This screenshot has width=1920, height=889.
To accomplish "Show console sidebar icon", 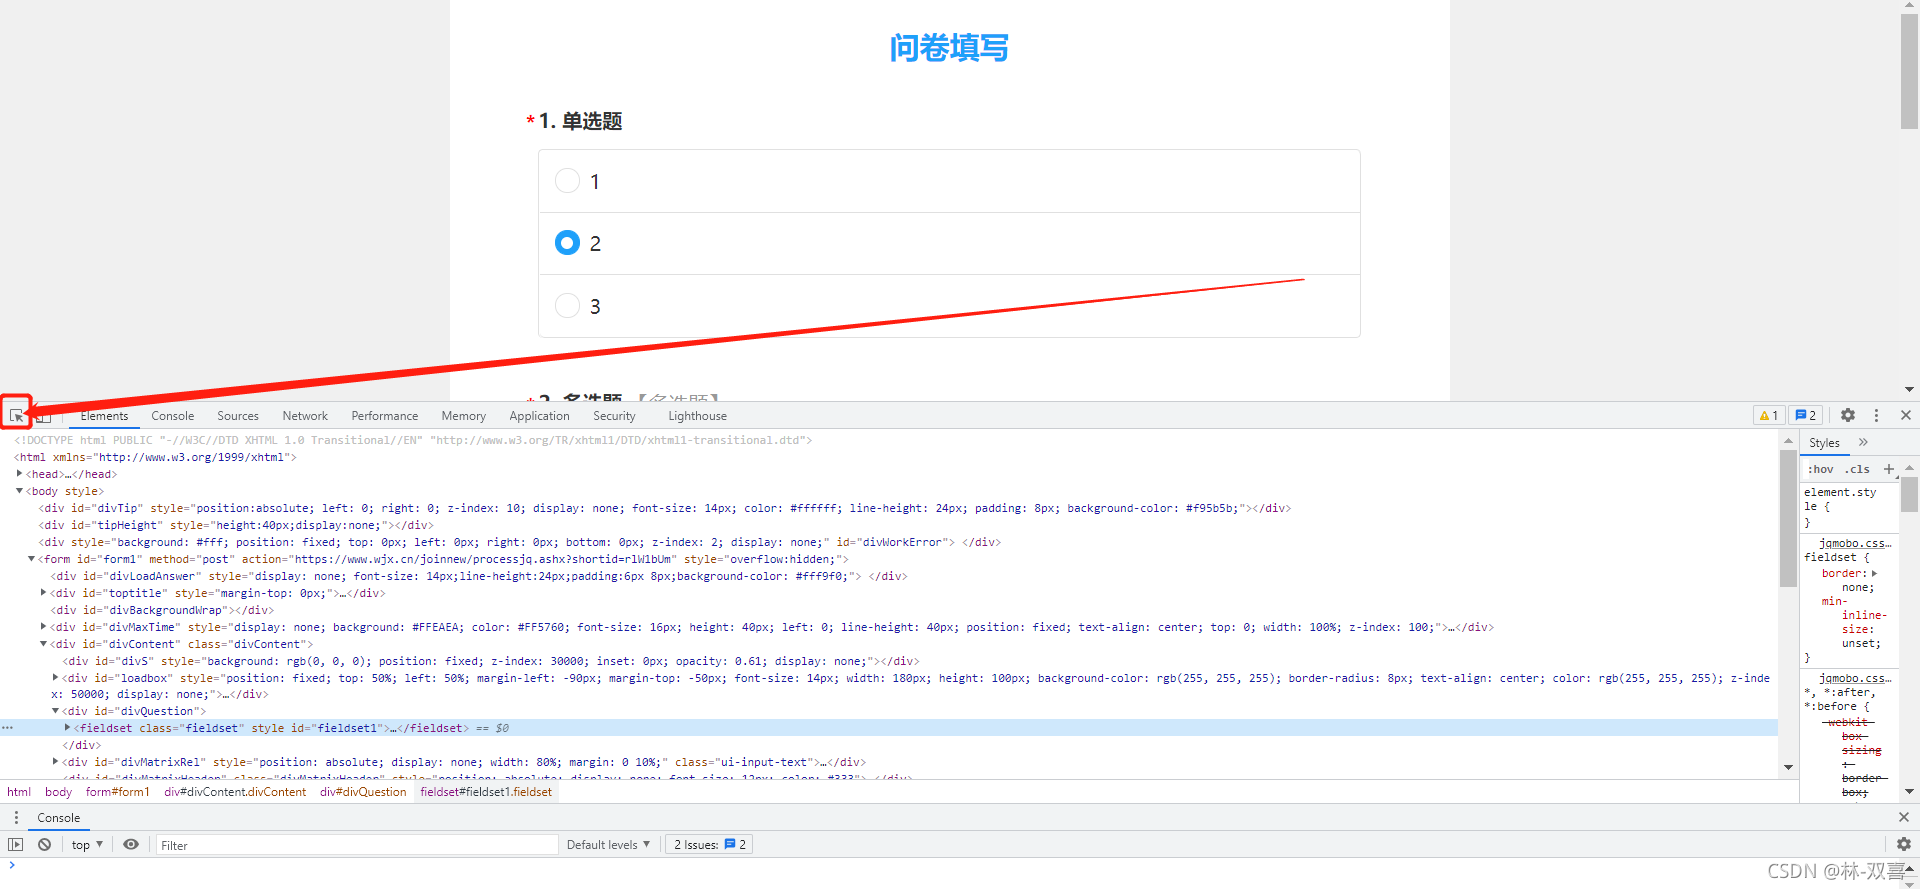I will click(15, 844).
